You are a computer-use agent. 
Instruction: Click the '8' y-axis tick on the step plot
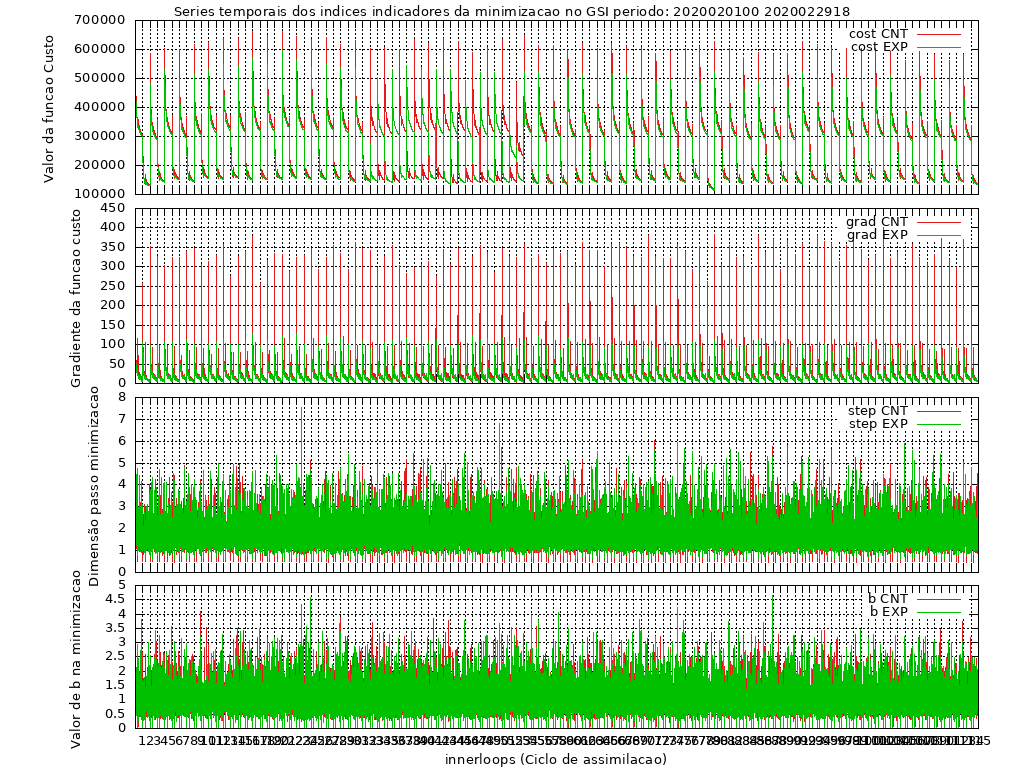pyautogui.click(x=121, y=397)
